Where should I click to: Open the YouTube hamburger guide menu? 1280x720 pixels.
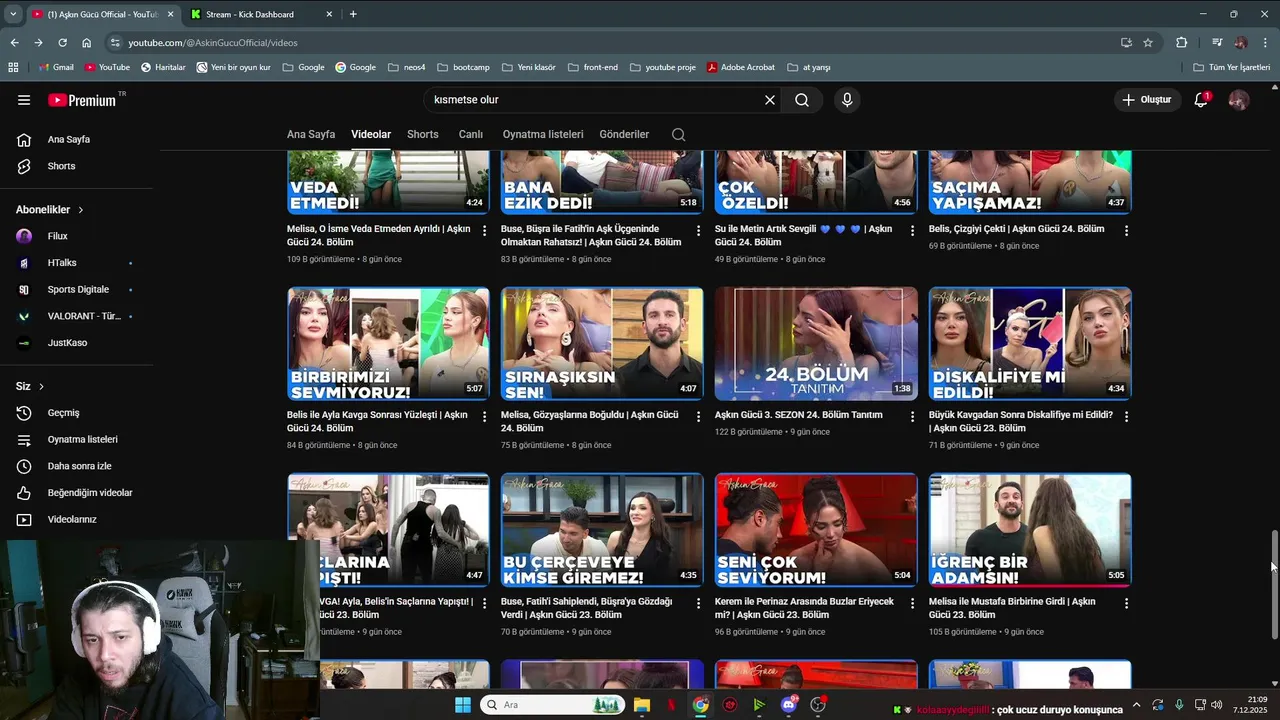click(24, 100)
